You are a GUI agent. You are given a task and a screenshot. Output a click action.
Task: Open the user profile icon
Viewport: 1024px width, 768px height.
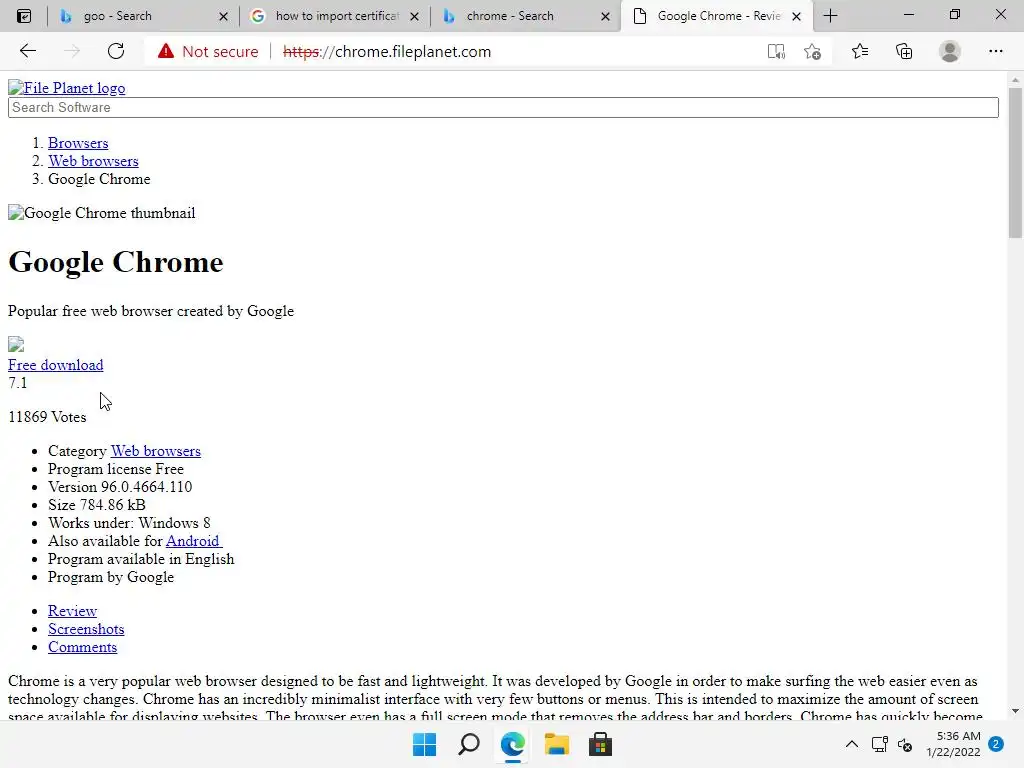point(950,51)
